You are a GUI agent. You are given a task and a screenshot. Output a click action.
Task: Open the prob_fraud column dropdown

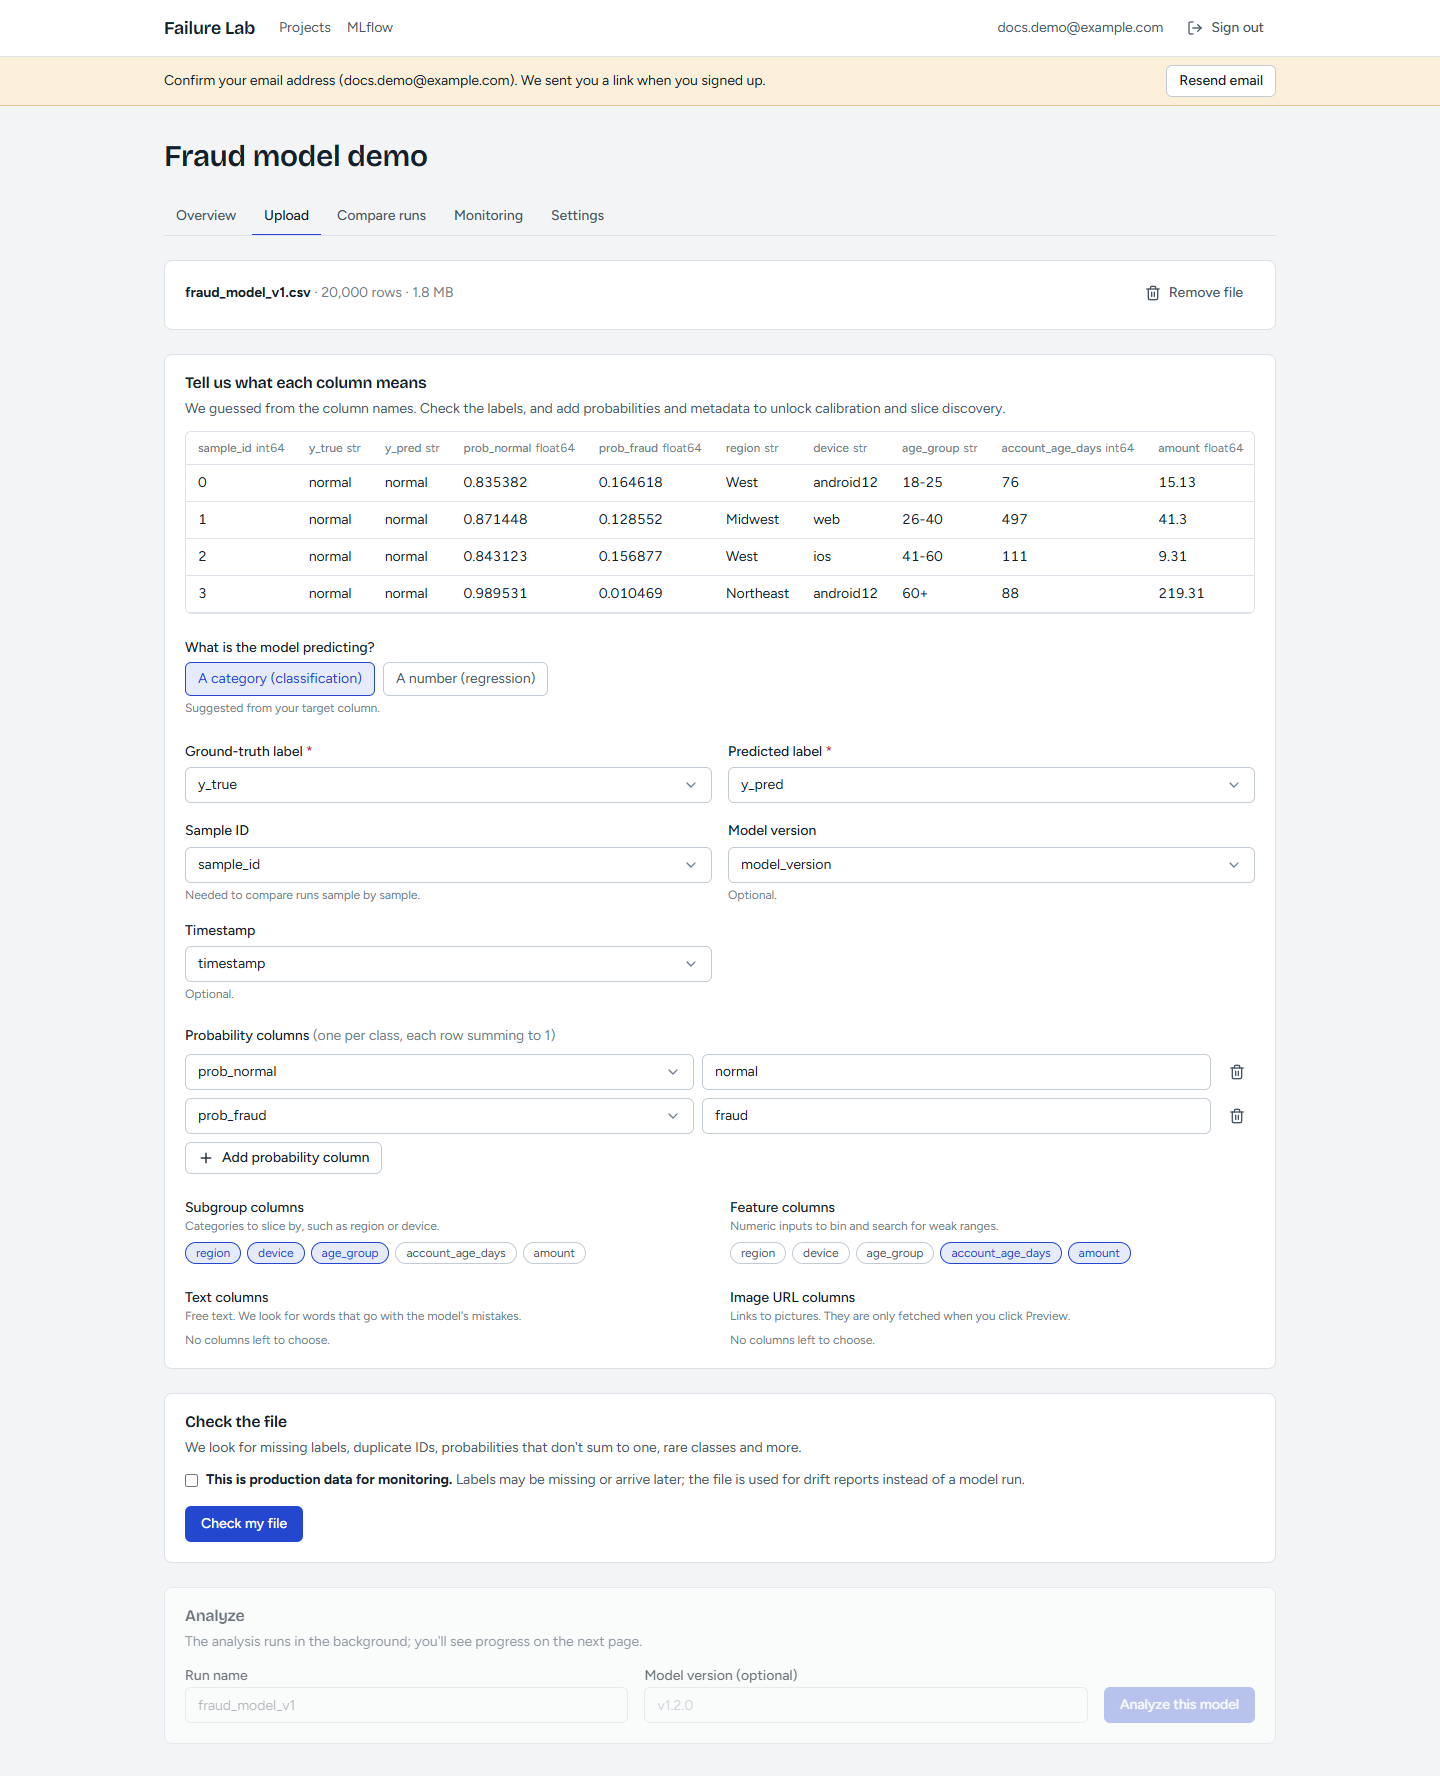pyautogui.click(x=439, y=1116)
